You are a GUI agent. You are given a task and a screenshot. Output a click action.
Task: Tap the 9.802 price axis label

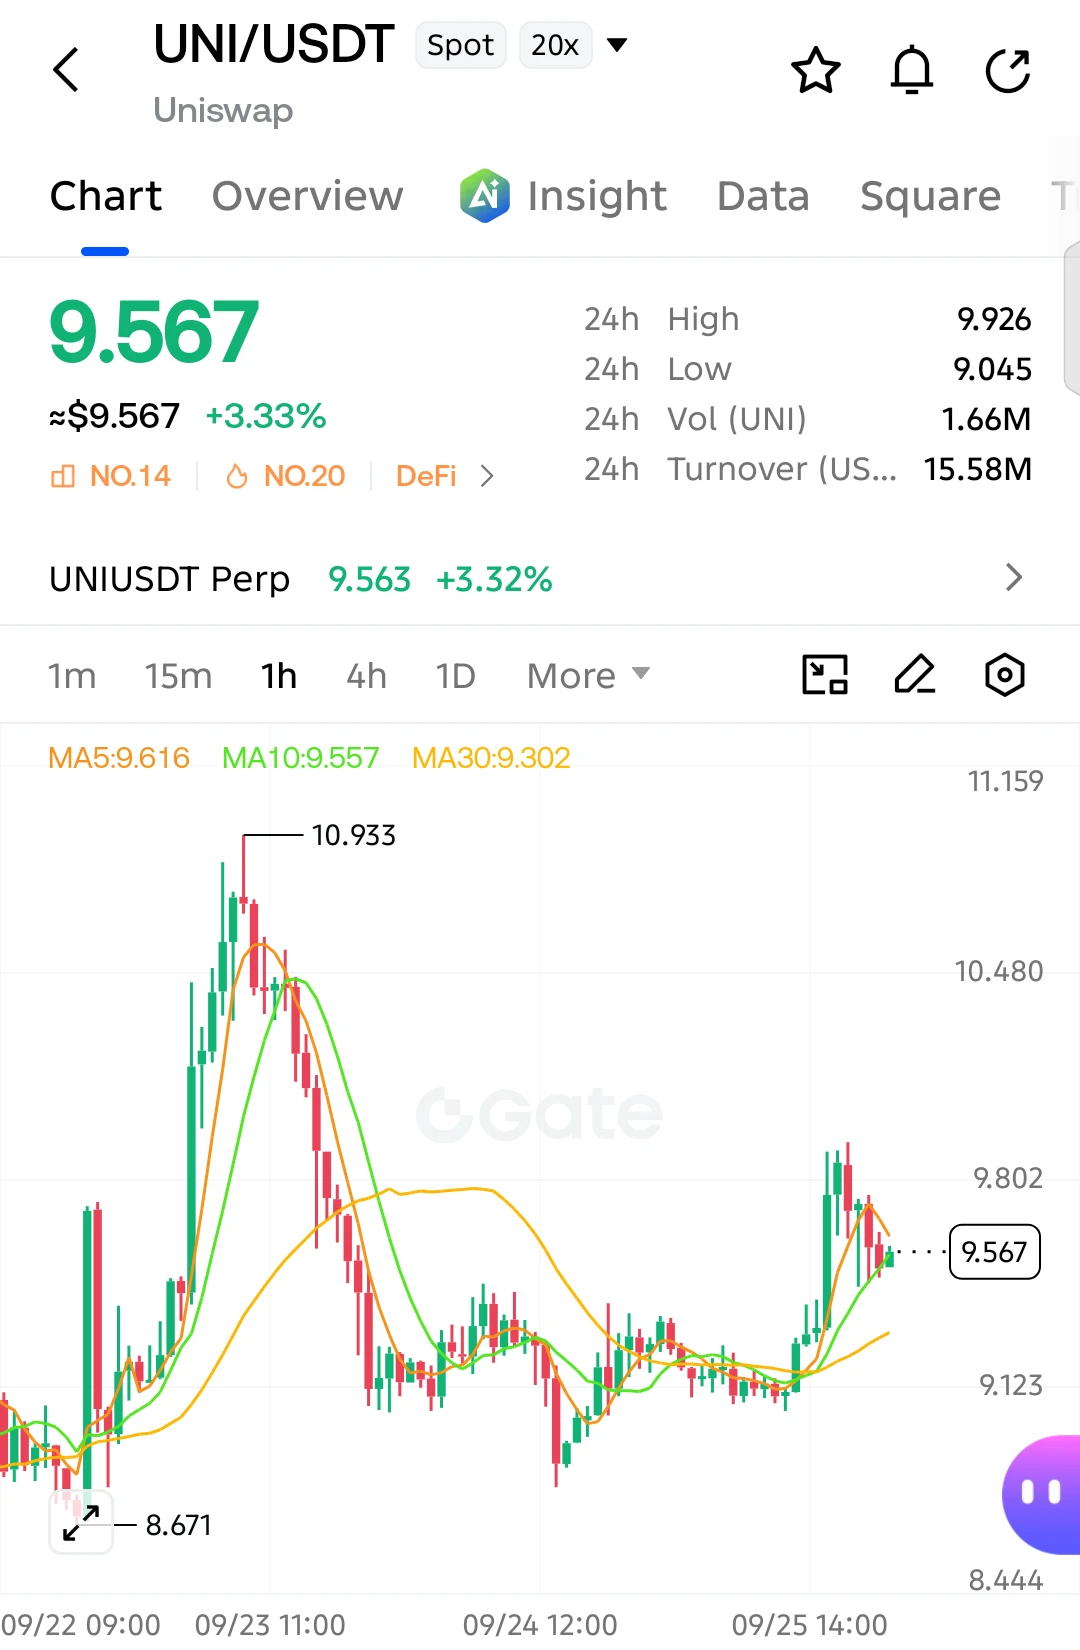[x=1008, y=1178]
